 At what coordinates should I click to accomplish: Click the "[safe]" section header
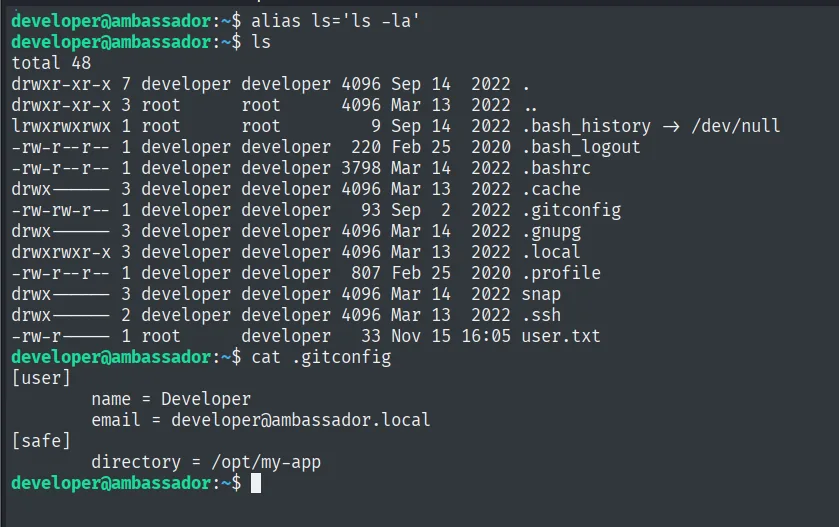coord(41,441)
